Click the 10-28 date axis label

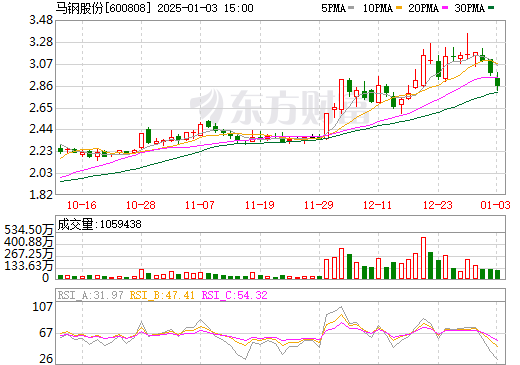[x=141, y=205]
